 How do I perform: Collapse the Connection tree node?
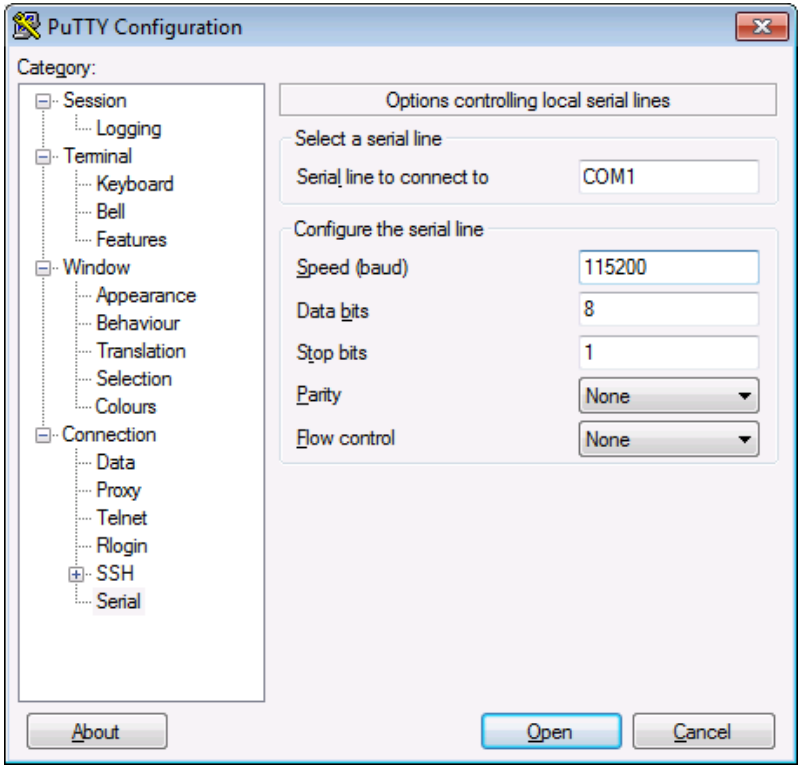pyautogui.click(x=43, y=435)
